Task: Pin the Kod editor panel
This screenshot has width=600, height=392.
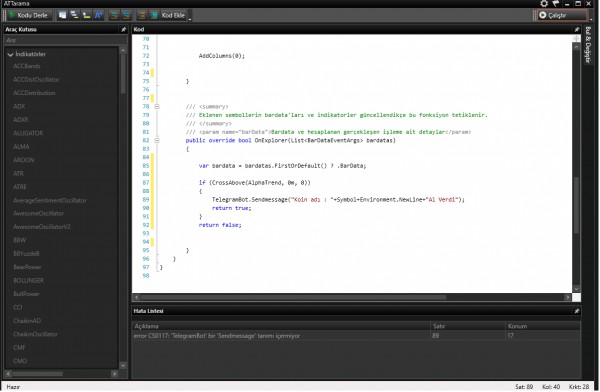Action: pyautogui.click(x=576, y=29)
